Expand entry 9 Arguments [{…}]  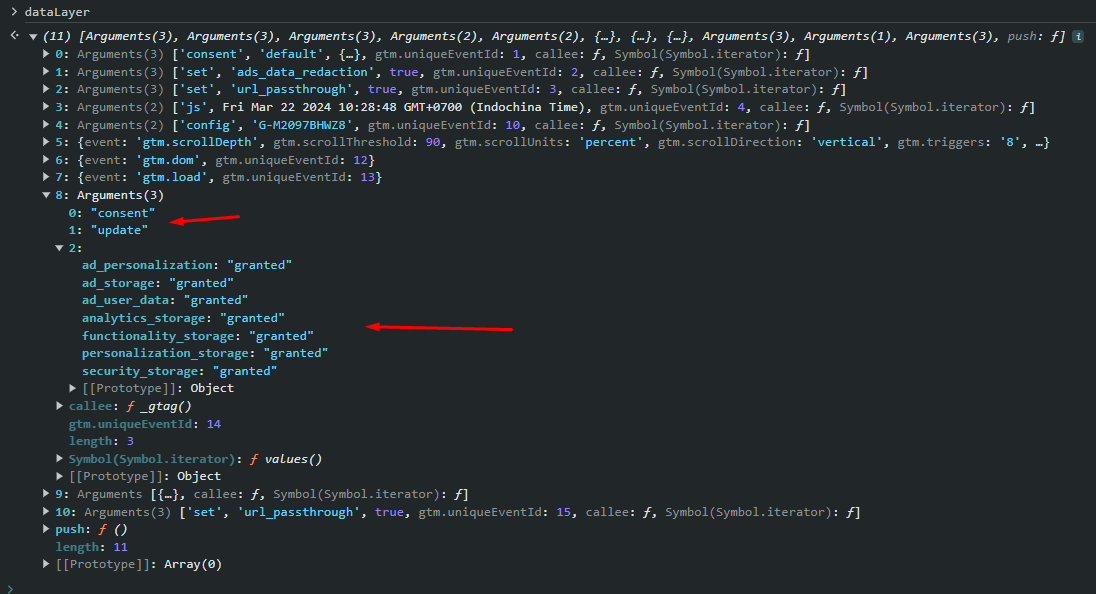pyautogui.click(x=46, y=494)
